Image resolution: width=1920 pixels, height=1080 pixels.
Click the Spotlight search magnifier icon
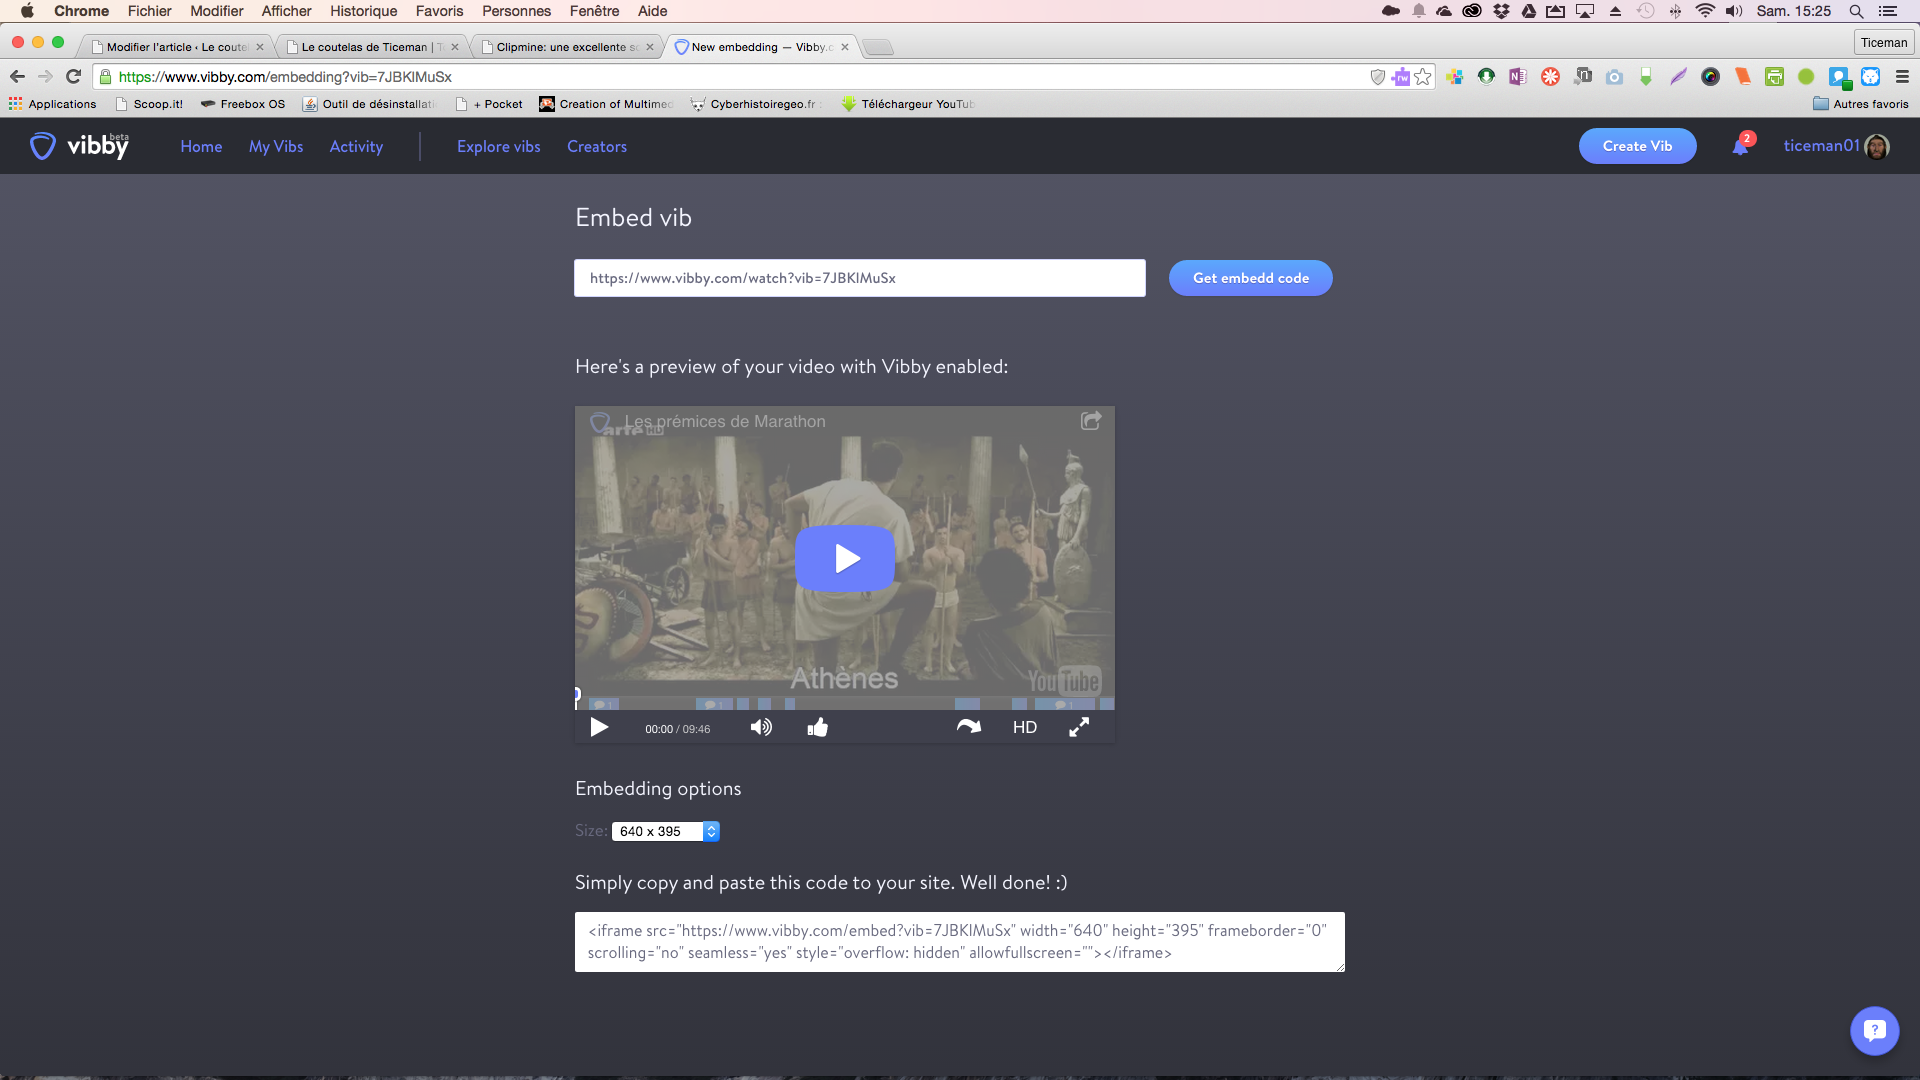tap(1856, 11)
